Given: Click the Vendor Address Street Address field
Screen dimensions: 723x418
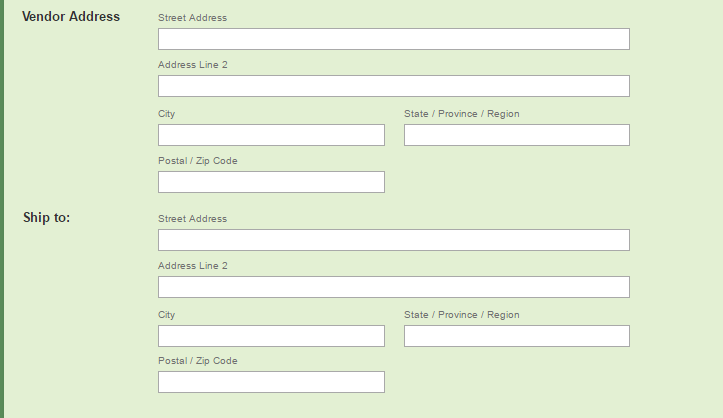Looking at the screenshot, I should 393,39.
